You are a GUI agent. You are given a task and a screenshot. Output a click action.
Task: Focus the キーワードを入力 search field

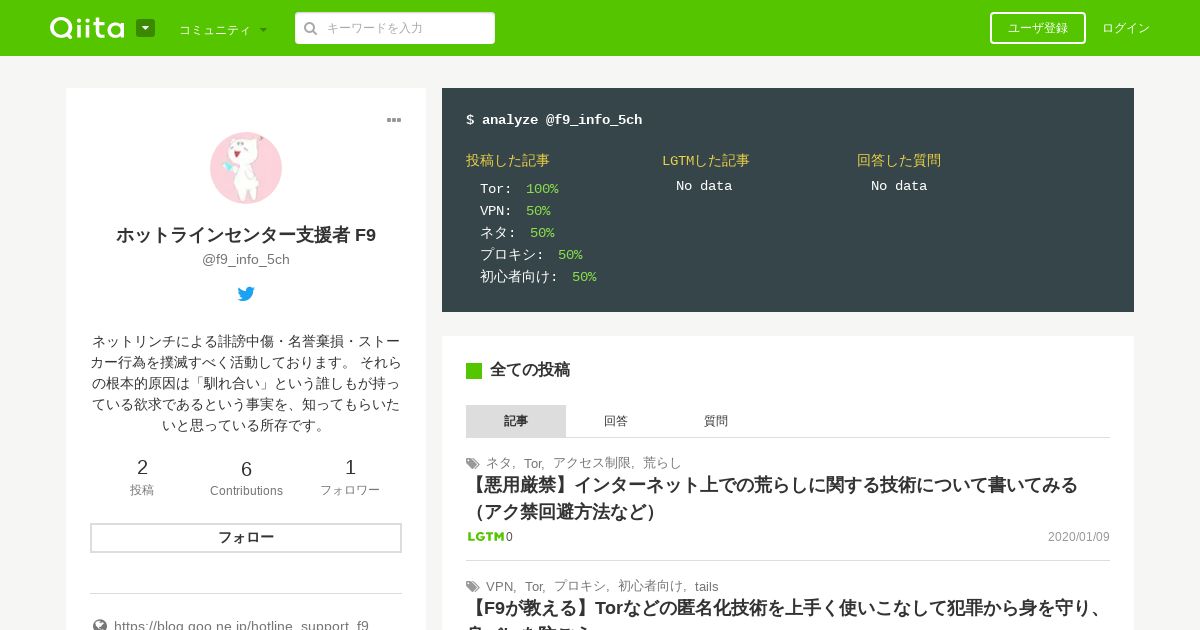click(x=395, y=28)
